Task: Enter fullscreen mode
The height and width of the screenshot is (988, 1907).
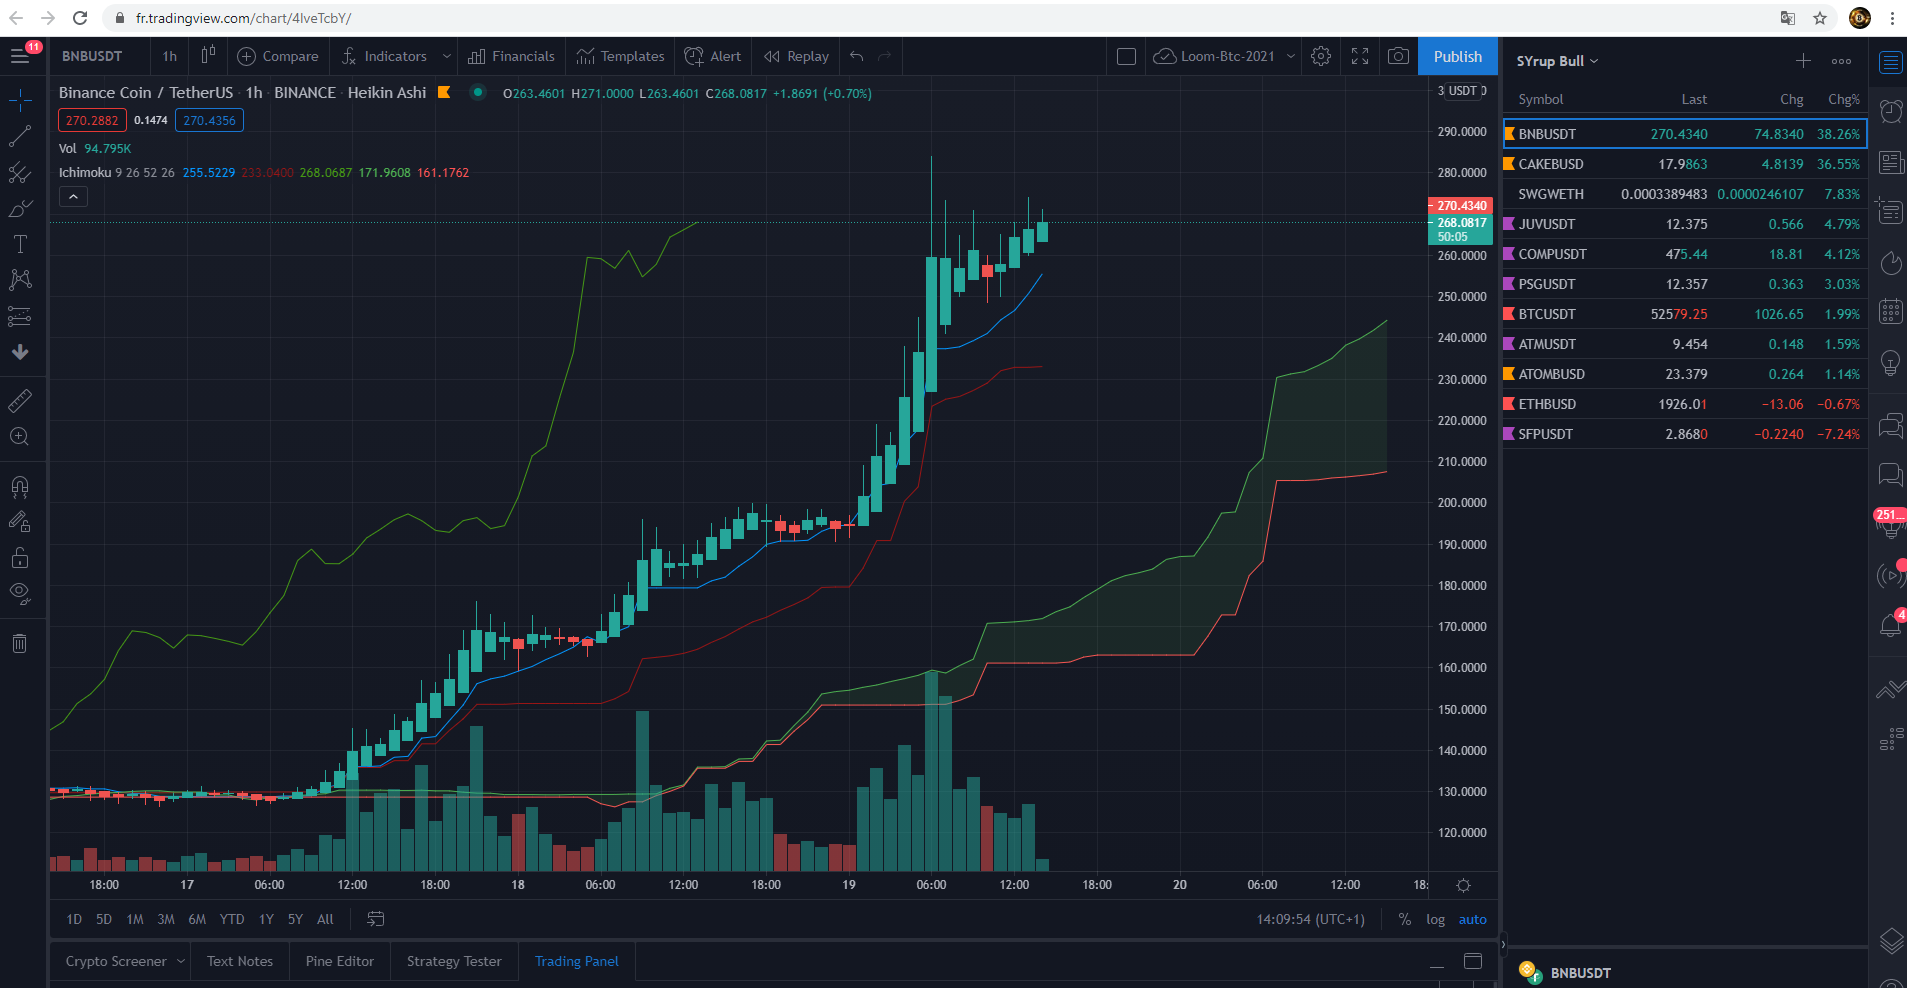Action: click(x=1360, y=56)
